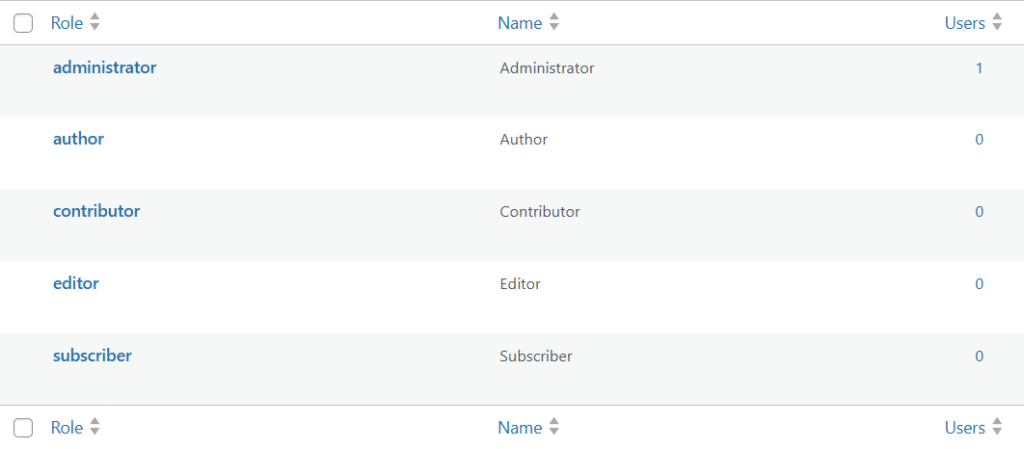Sort by the top Role column label

pos(67,22)
